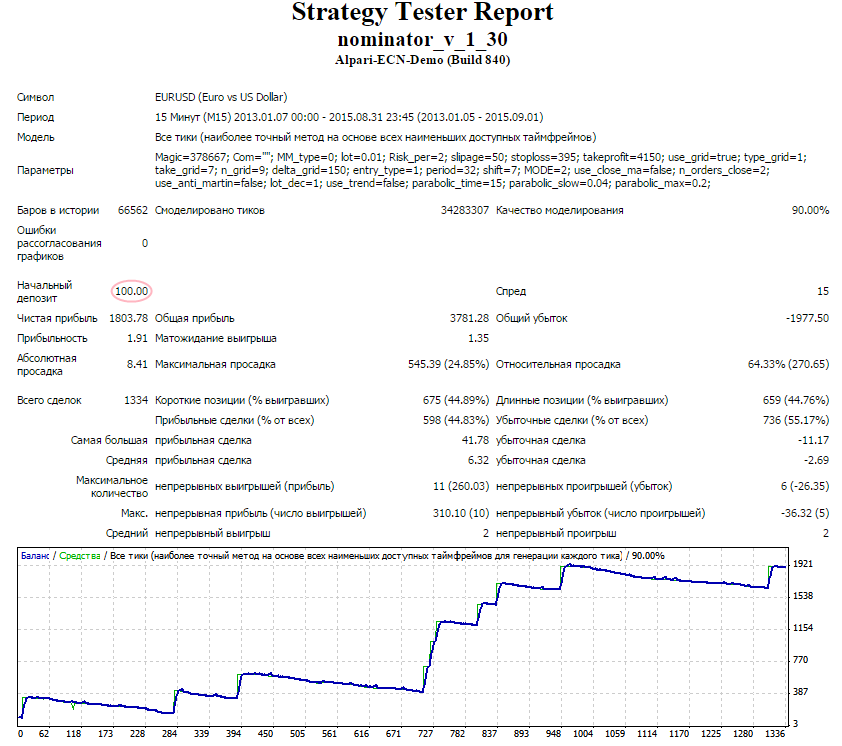Image resolution: width=842 pixels, height=746 pixels.
Task: Click the chart x-axis label 727
Action: 425,734
